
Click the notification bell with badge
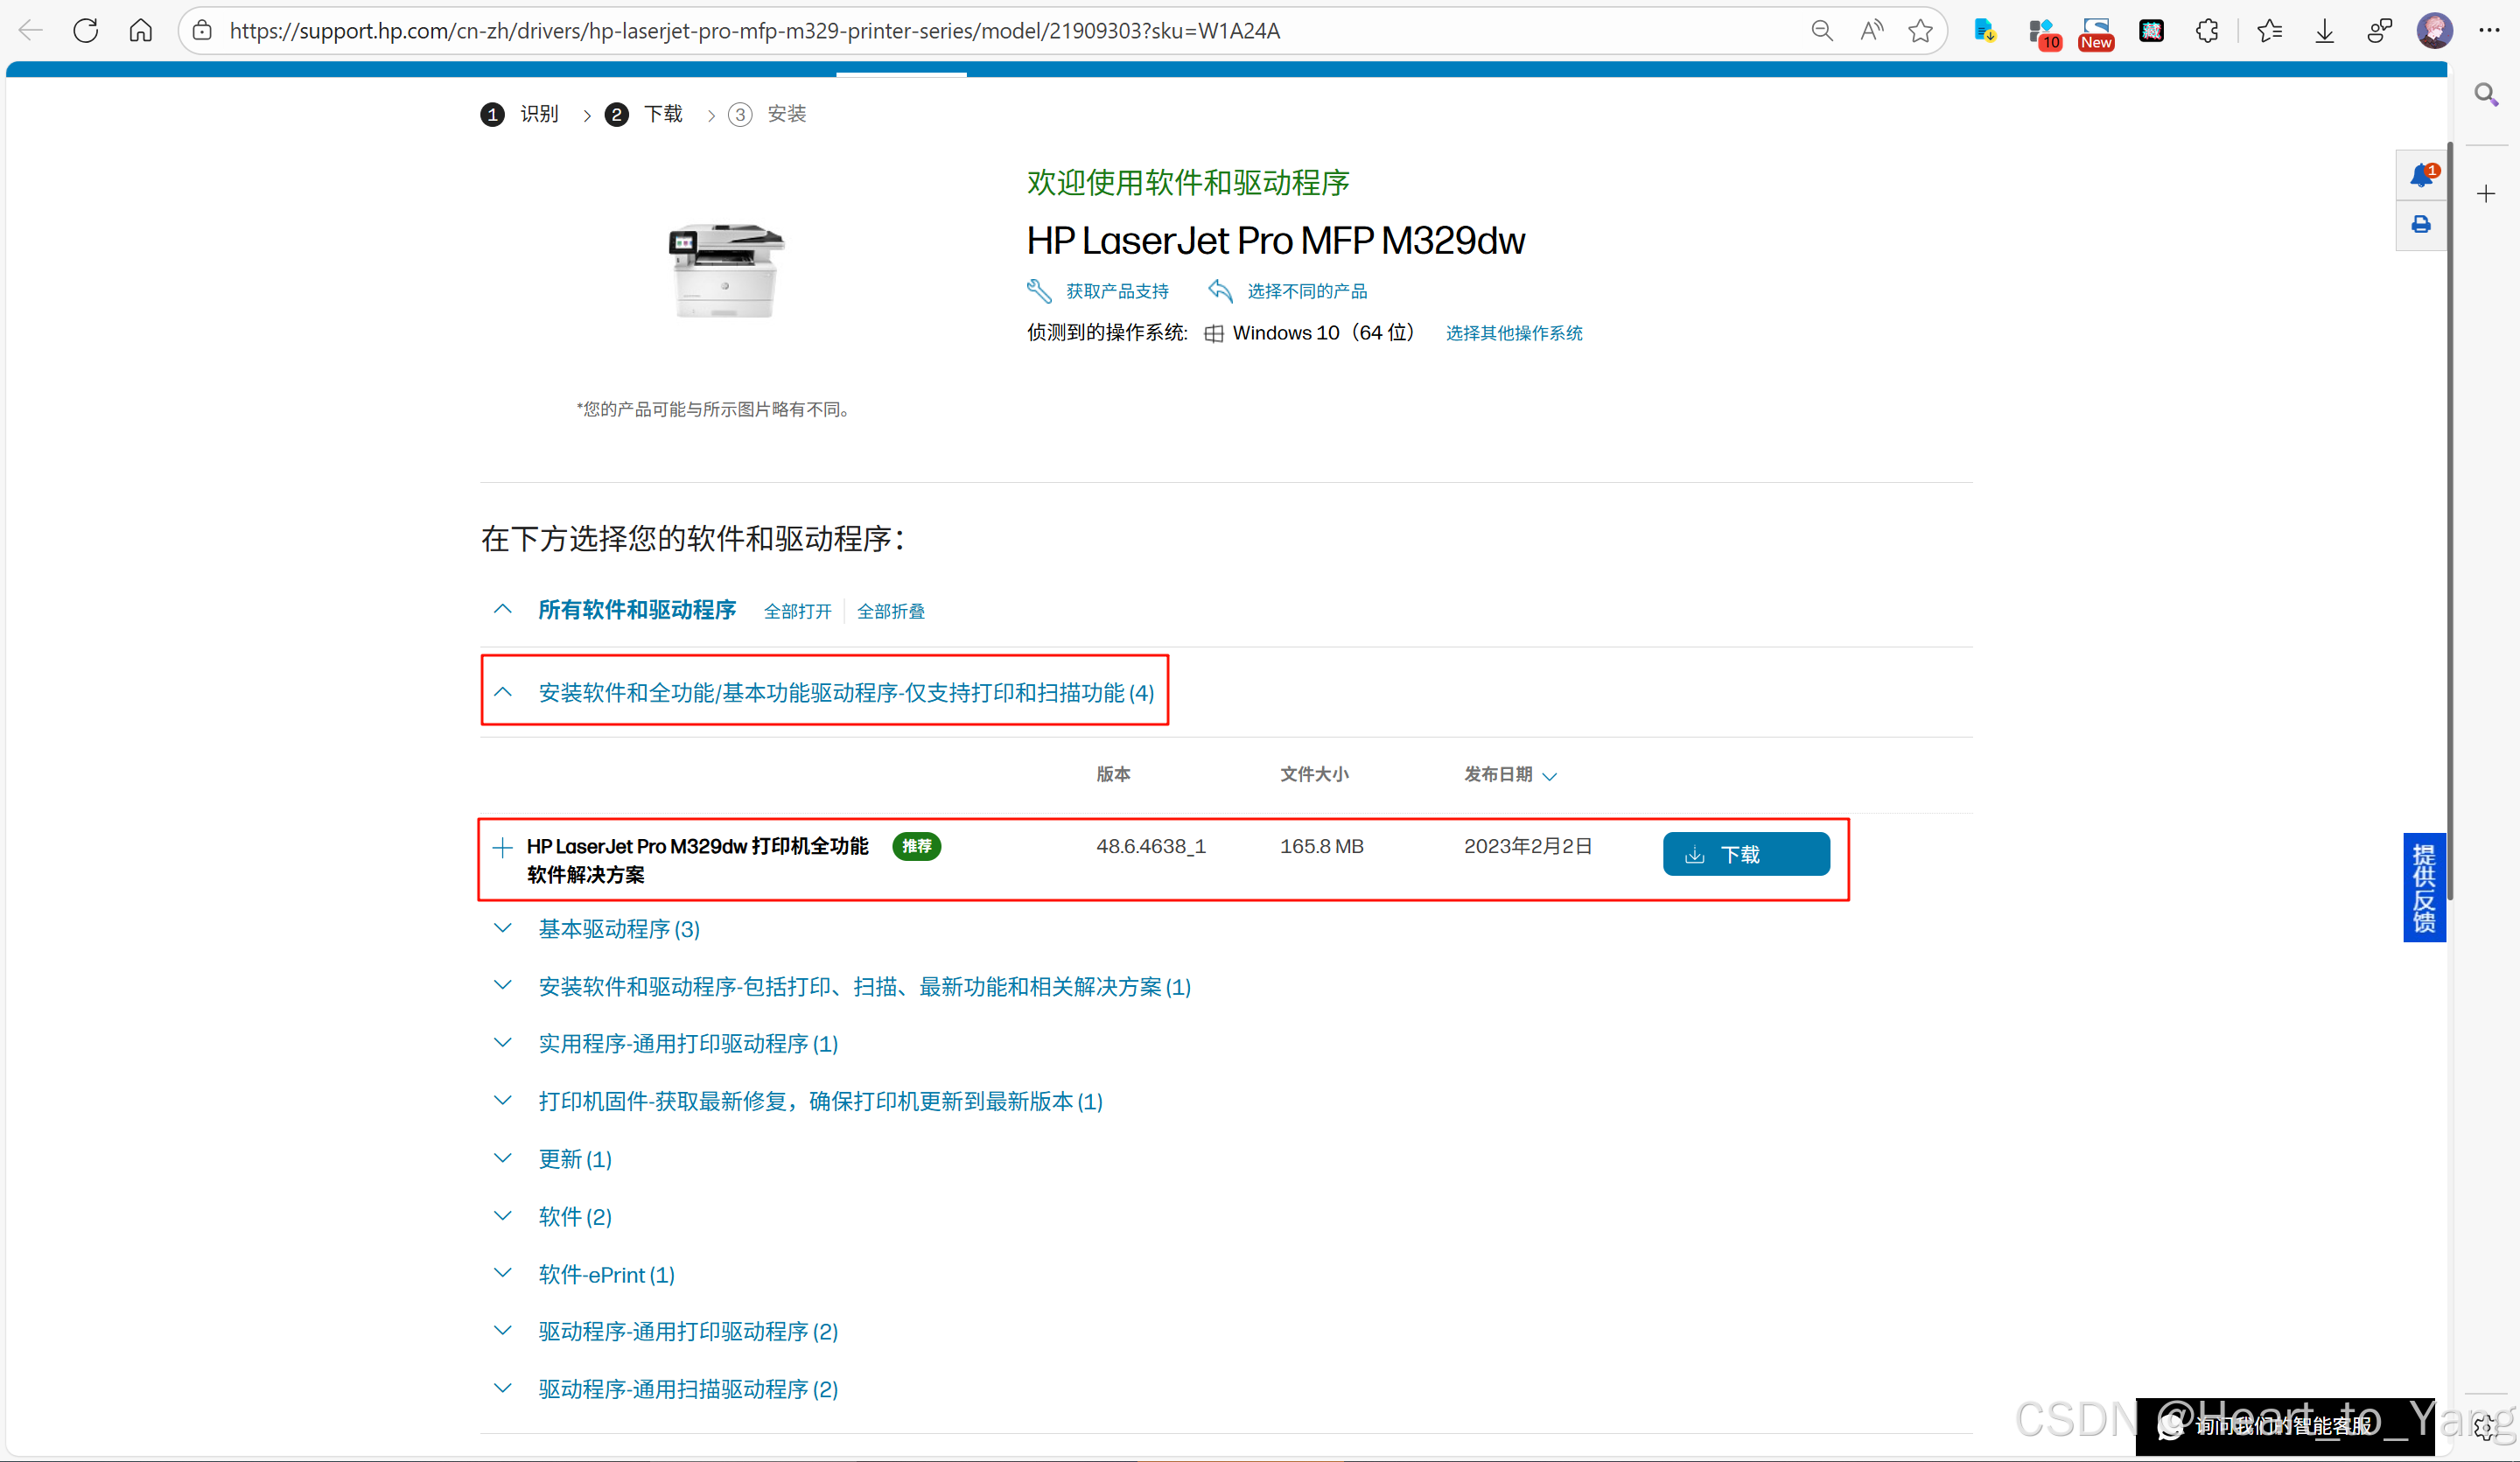2421,176
